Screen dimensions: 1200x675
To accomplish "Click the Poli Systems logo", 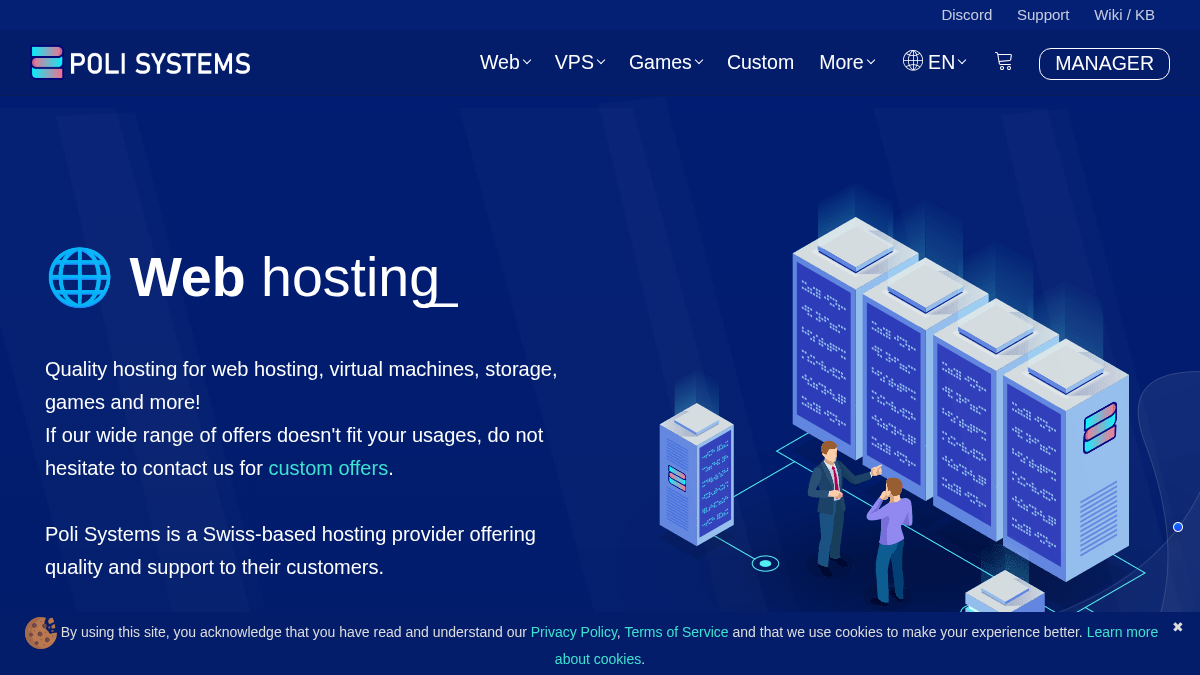I will 141,63.
